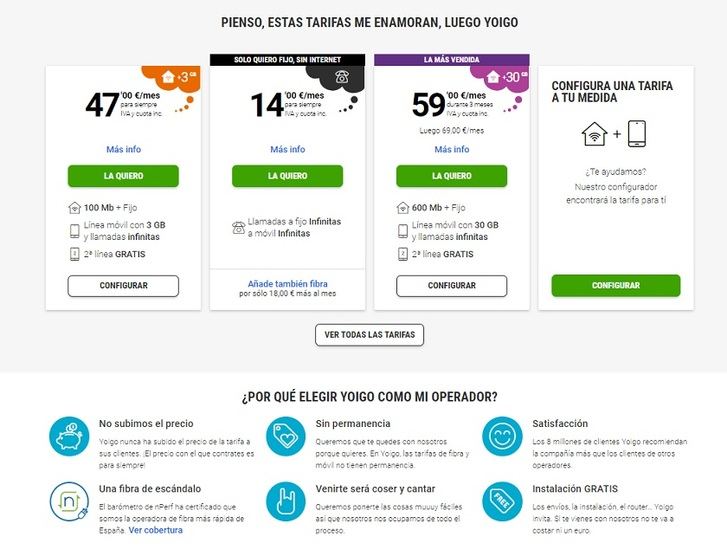The image size is (727, 556).
Task: Click the heart tag 'Sin permanencia' icon
Action: pyautogui.click(x=285, y=437)
